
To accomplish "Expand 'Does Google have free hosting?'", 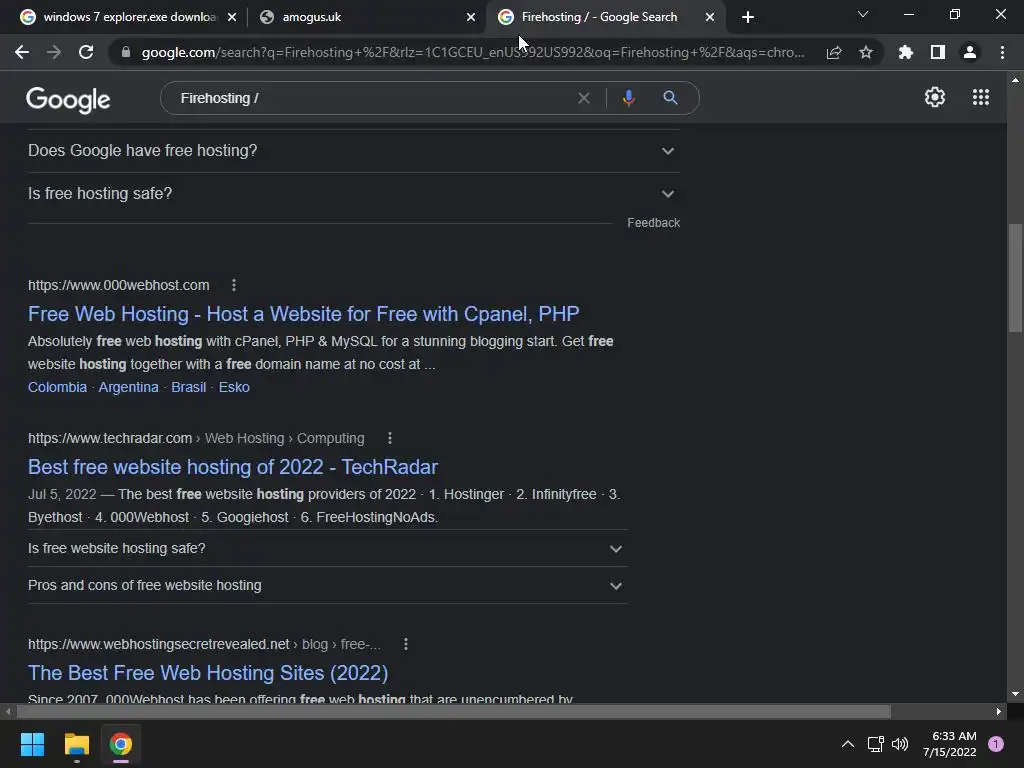I will (x=354, y=151).
